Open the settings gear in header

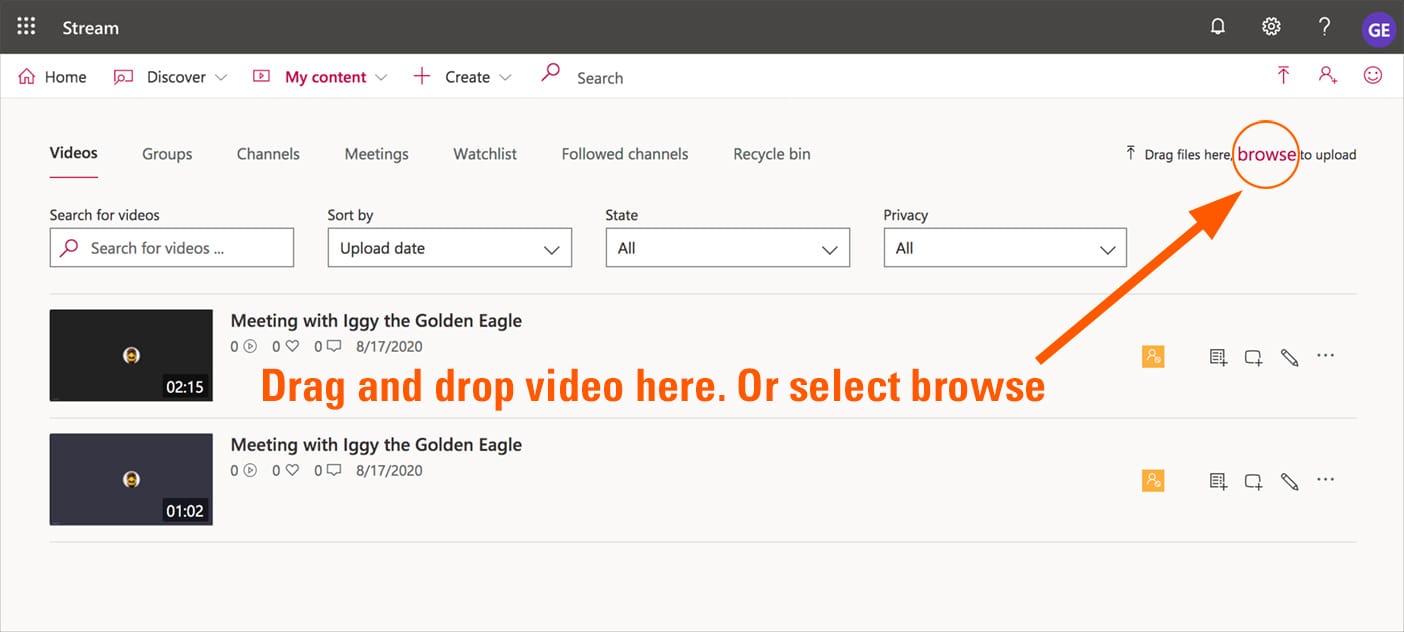pos(1271,27)
